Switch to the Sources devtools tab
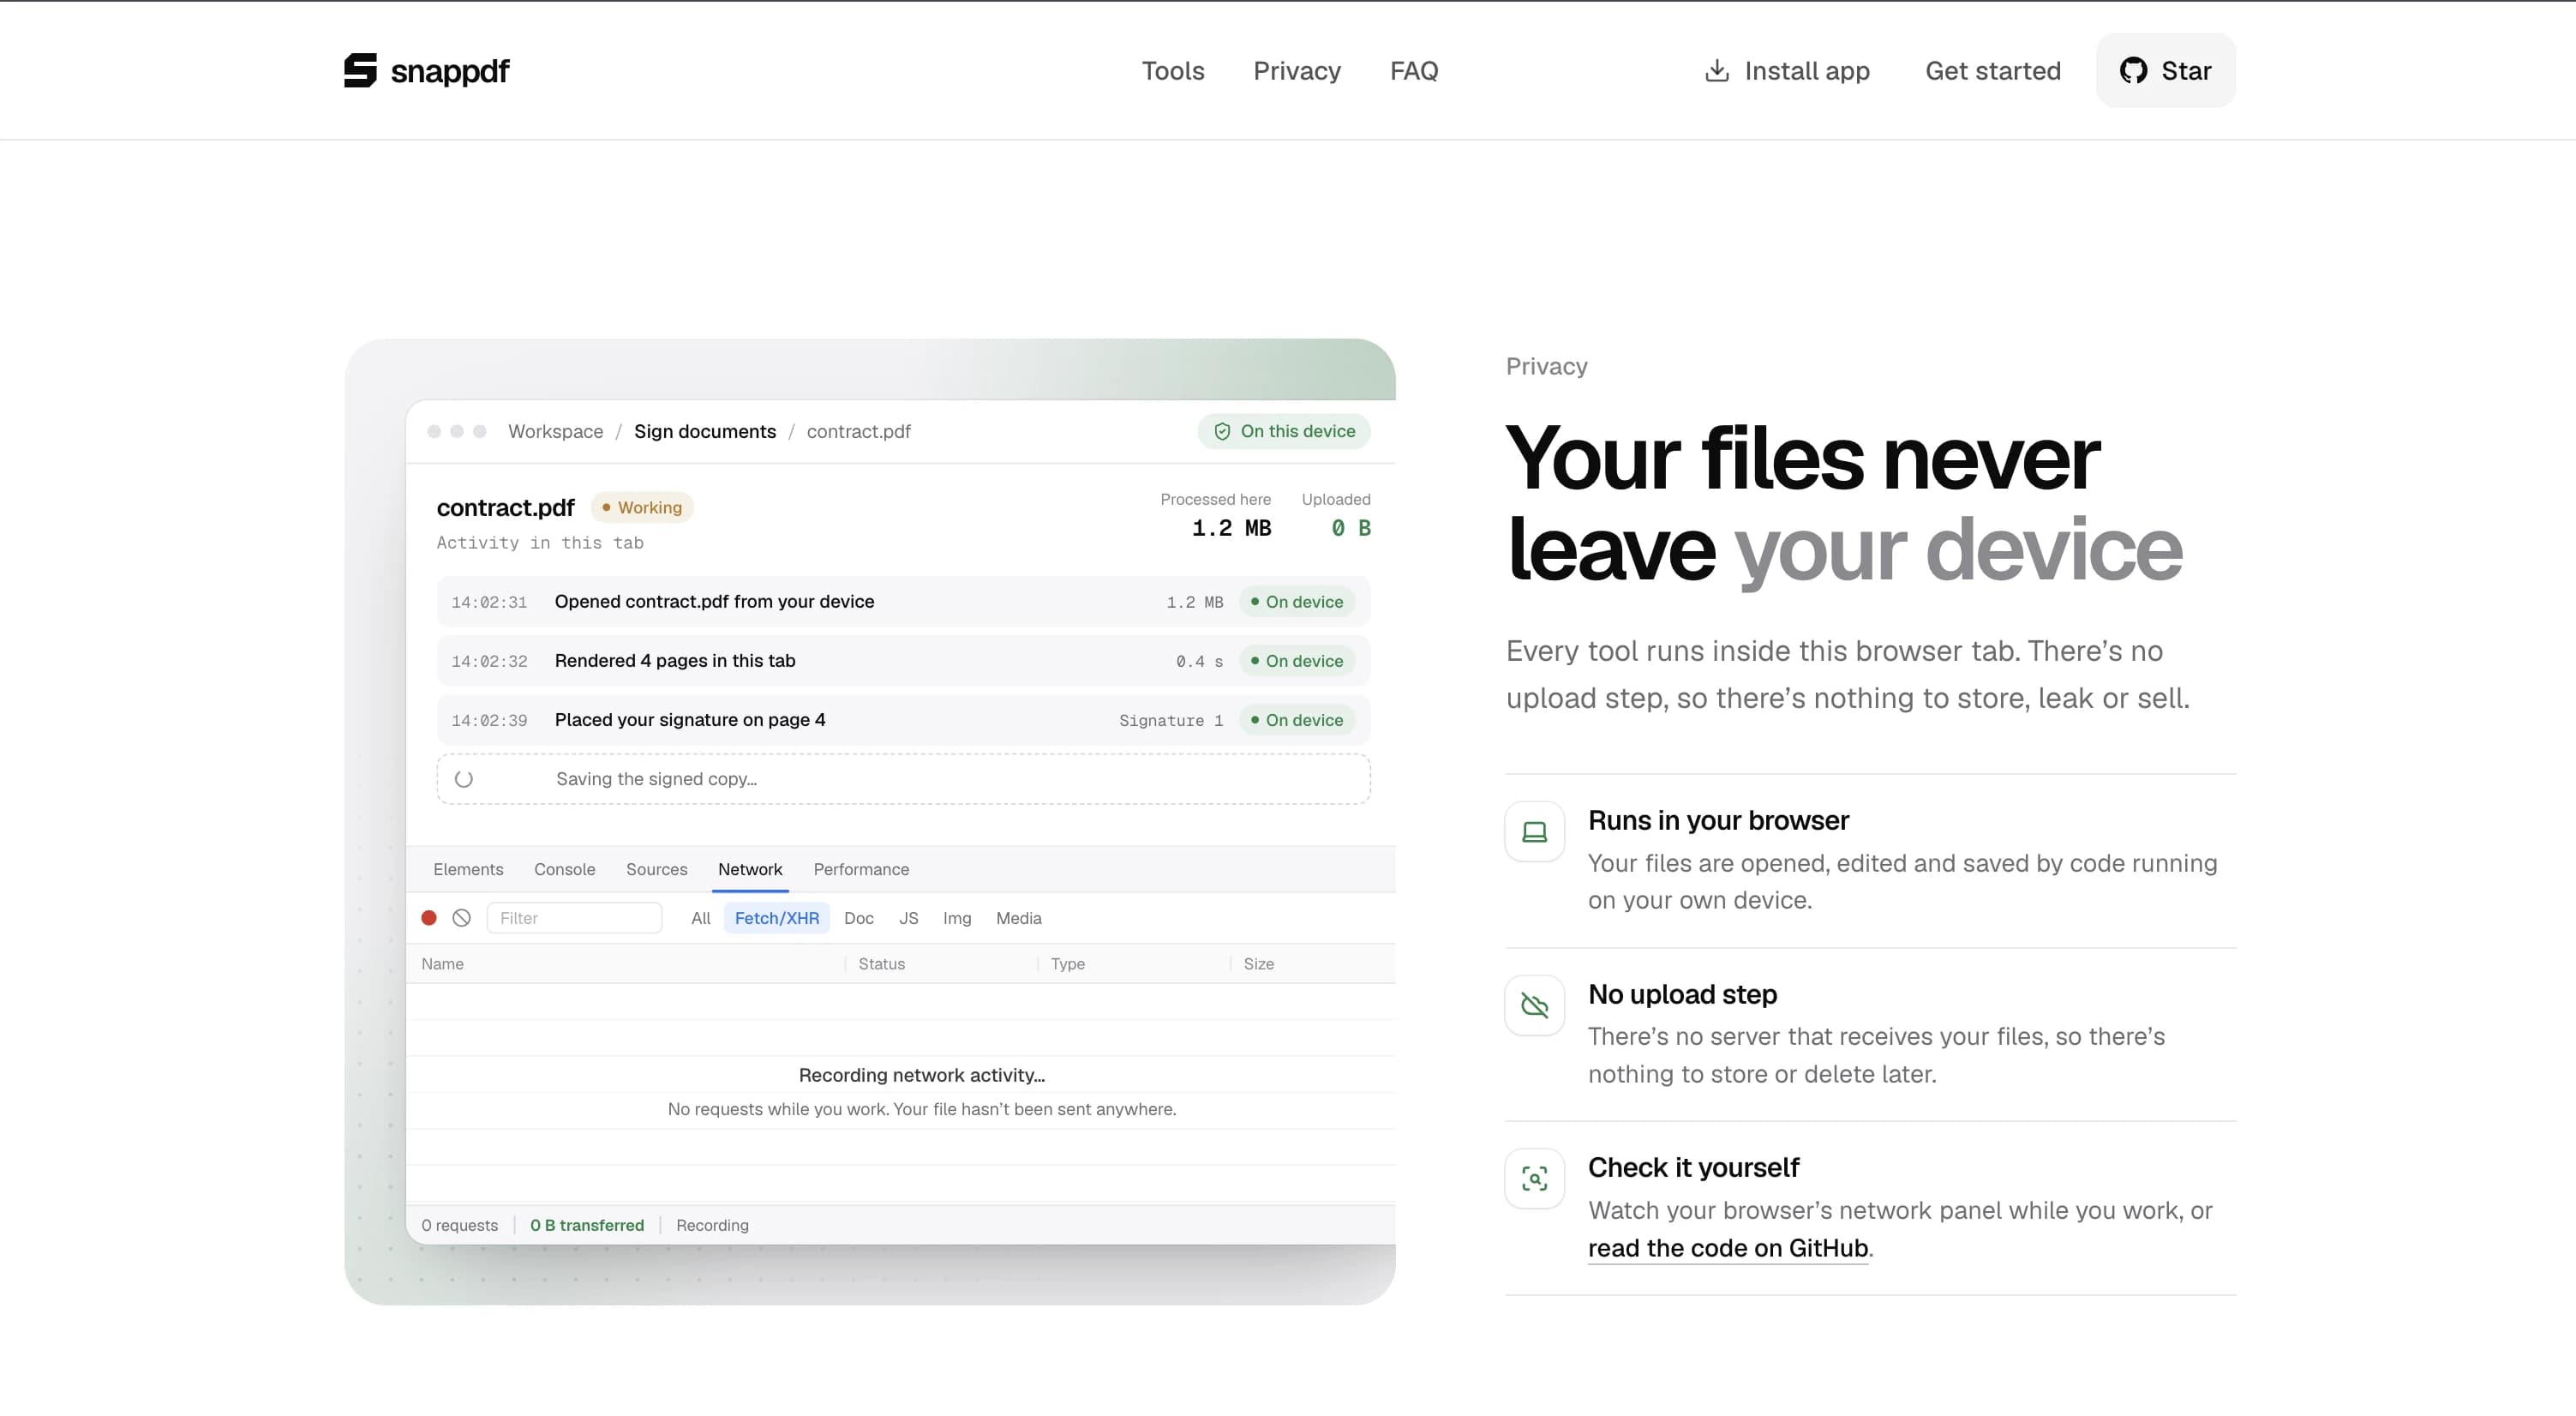Image resolution: width=2576 pixels, height=1416 pixels. (x=656, y=869)
